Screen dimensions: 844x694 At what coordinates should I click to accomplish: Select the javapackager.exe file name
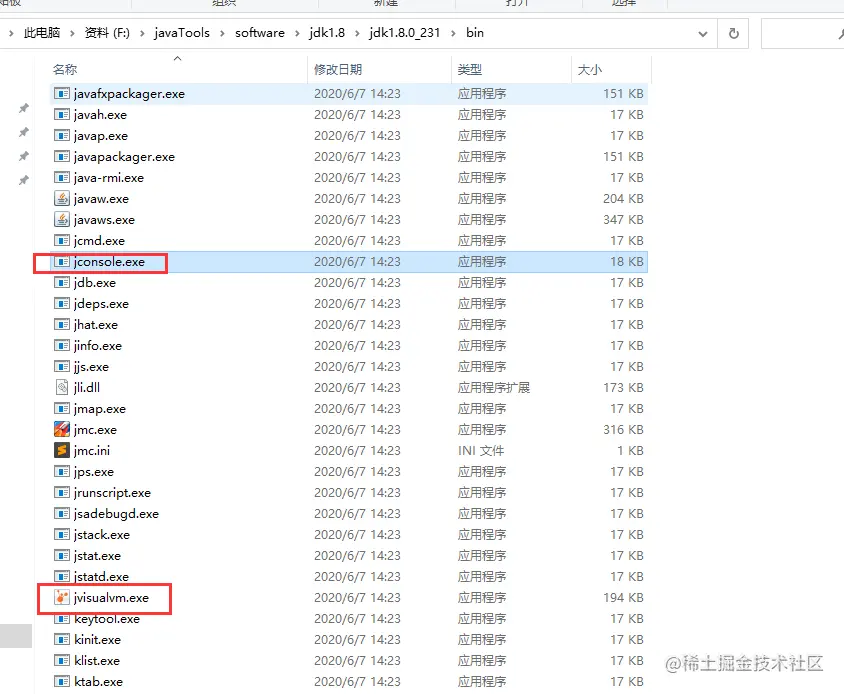[x=124, y=157]
